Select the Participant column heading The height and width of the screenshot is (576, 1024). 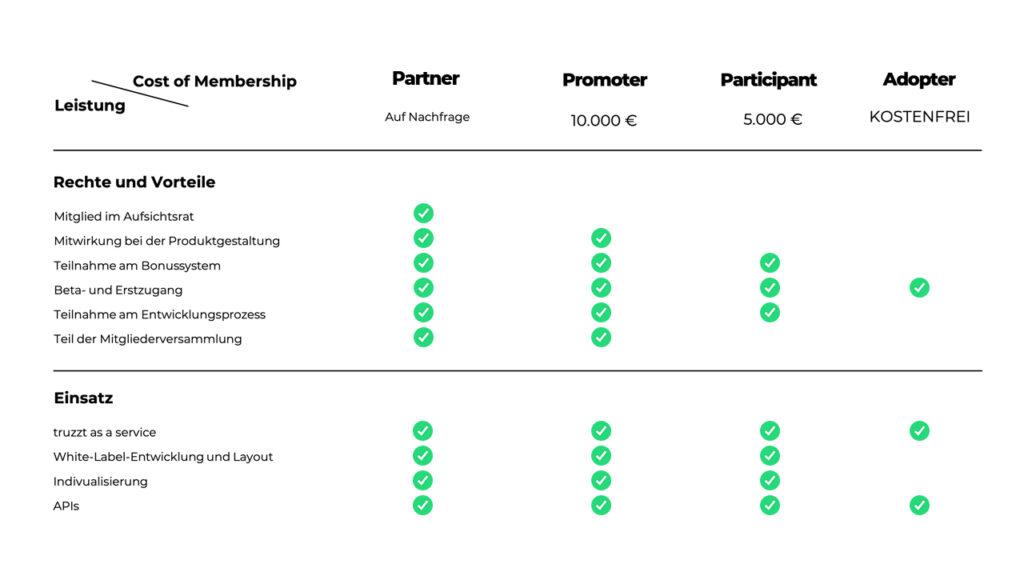pos(769,80)
